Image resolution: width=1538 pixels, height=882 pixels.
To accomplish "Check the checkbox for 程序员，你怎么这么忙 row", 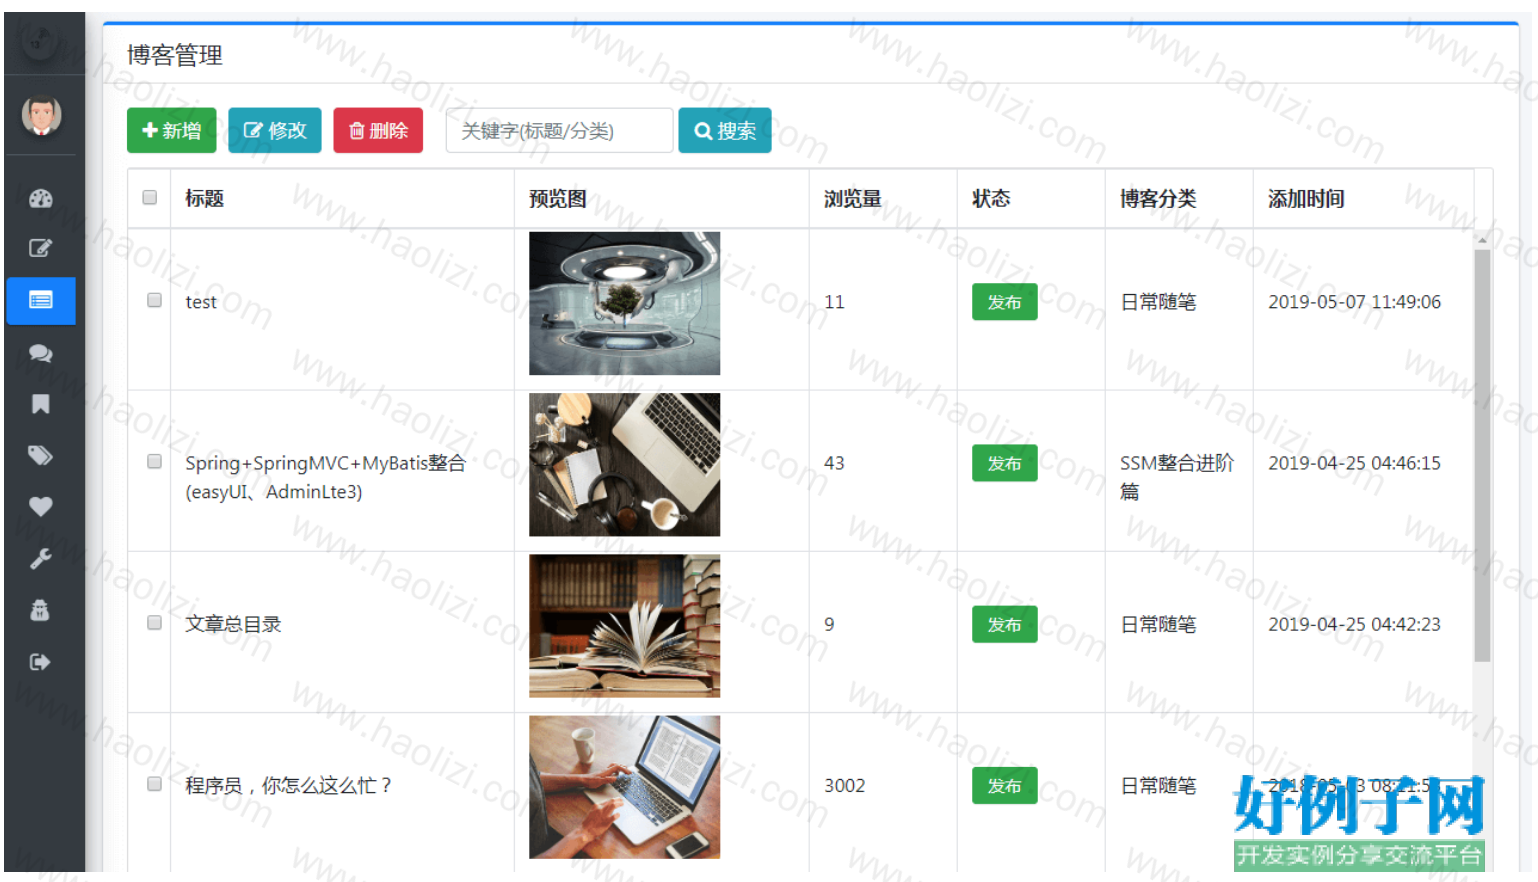I will (x=154, y=784).
